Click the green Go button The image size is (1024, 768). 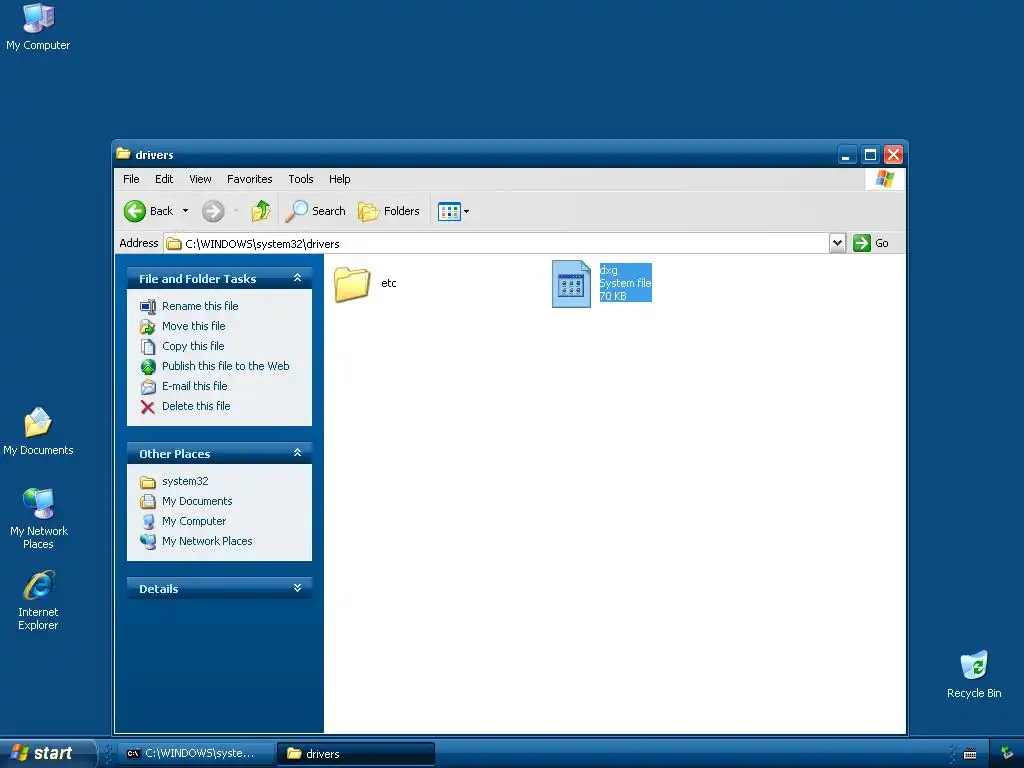(x=871, y=243)
